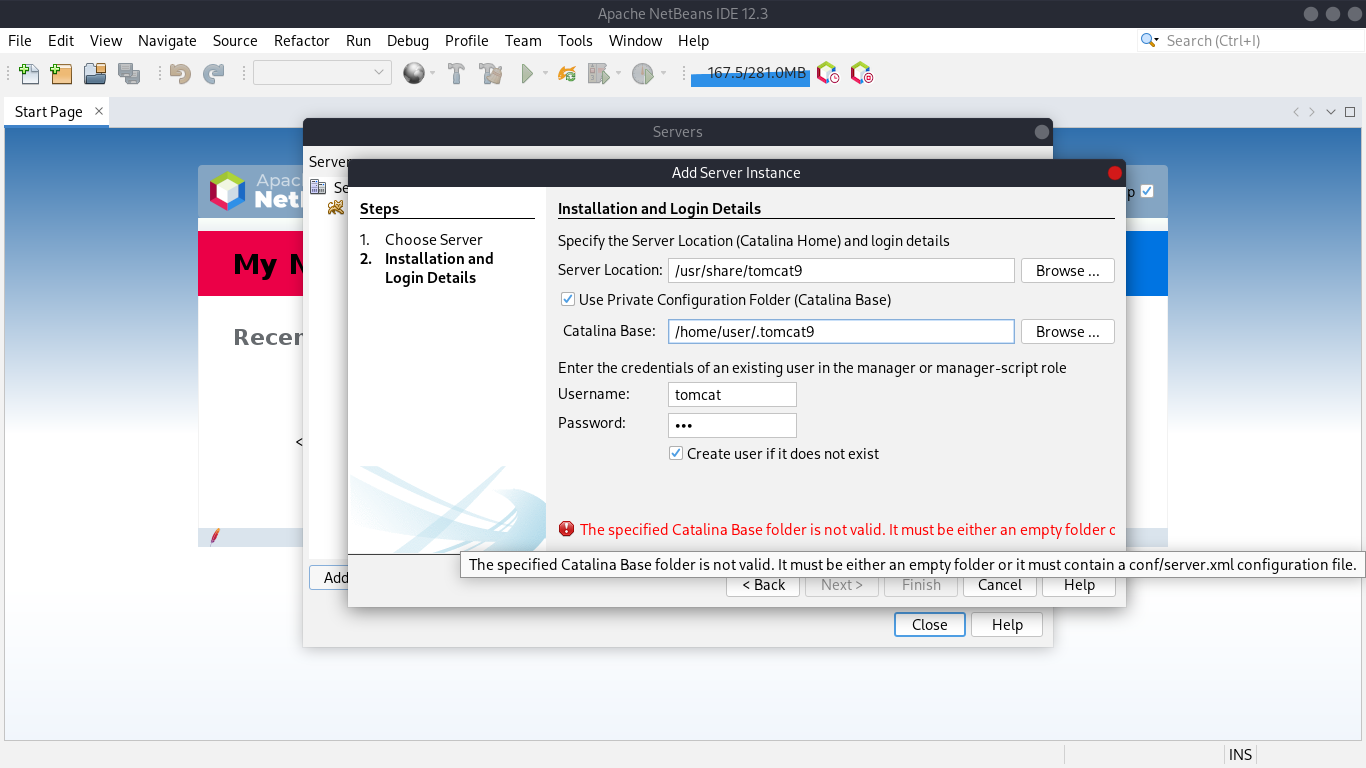Expand the Debug Project dropdown arrow

(x=618, y=73)
